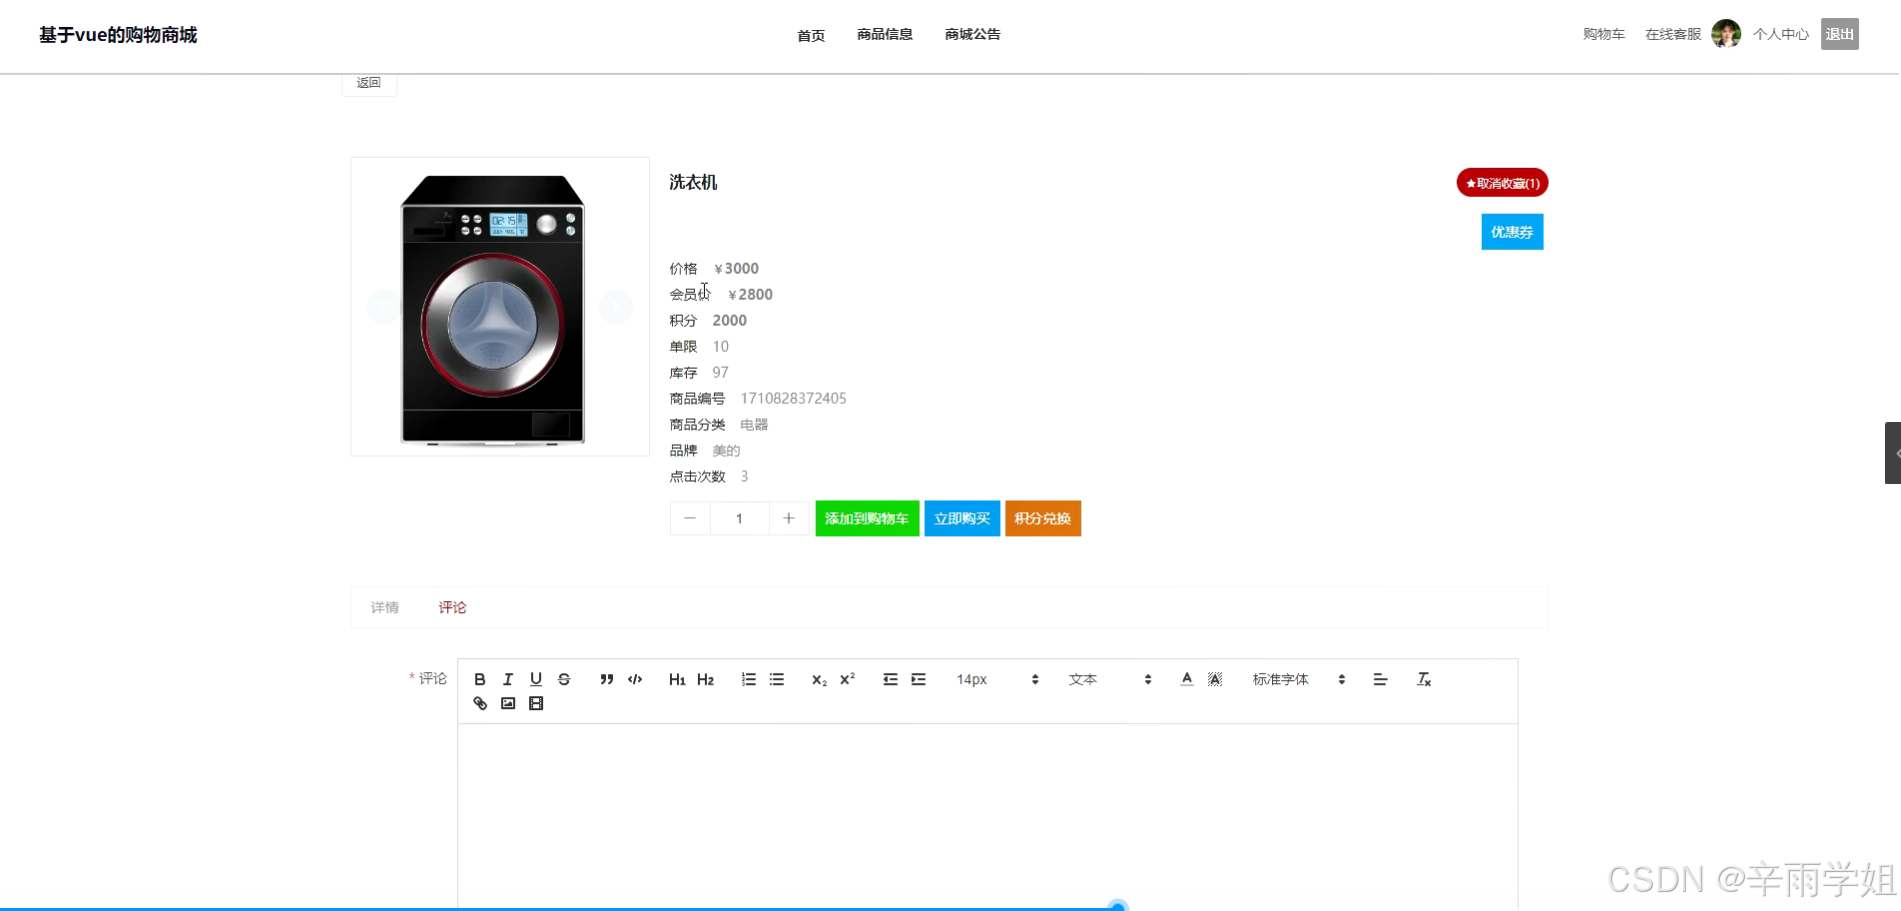1901x911 pixels.
Task: Click 优惠券 coupon button
Action: click(x=1512, y=232)
